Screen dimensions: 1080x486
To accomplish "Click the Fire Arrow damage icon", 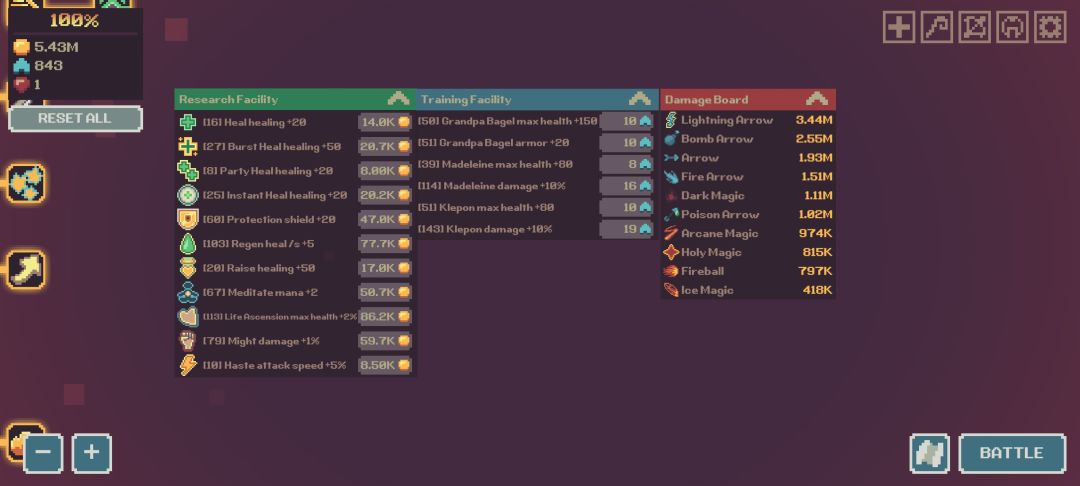I will click(x=671, y=177).
